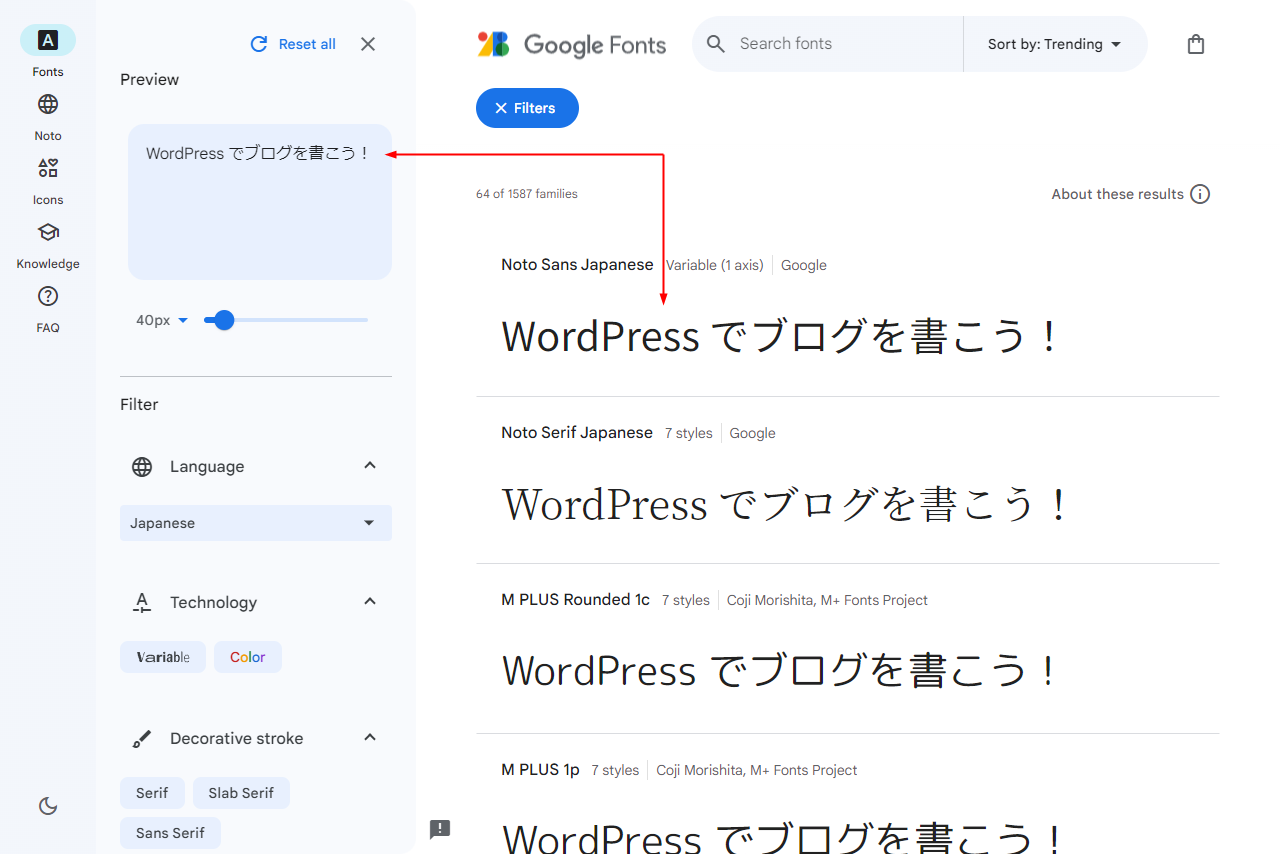Open the Noto Serif Japanese font name
The image size is (1280, 854).
(577, 433)
